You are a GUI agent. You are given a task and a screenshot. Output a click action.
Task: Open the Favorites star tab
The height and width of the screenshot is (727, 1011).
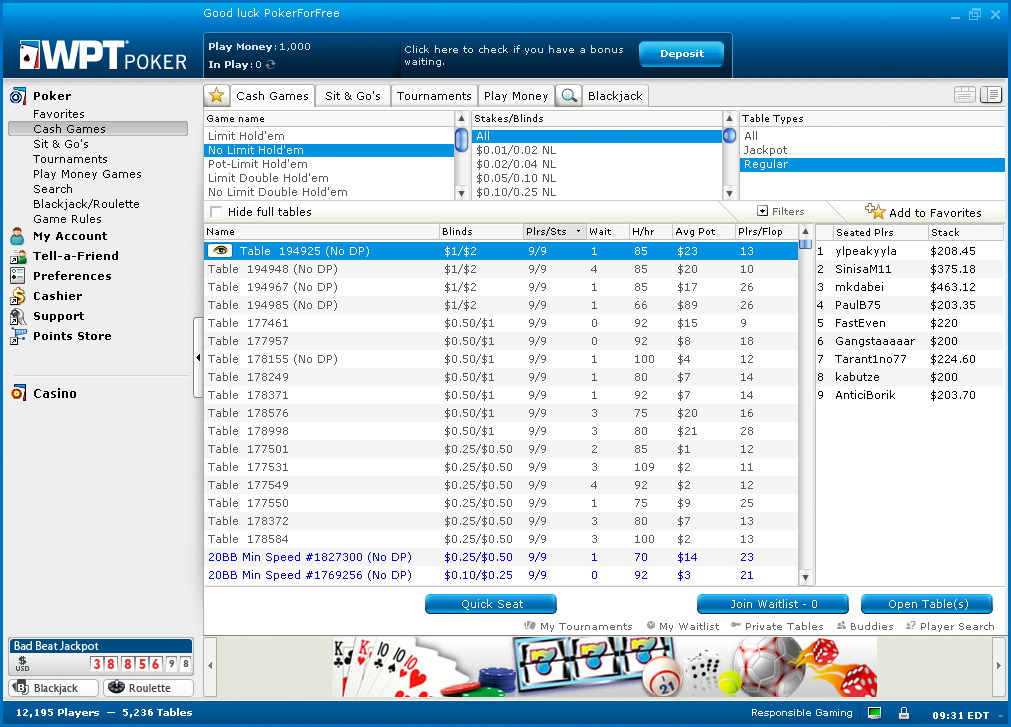click(x=217, y=95)
